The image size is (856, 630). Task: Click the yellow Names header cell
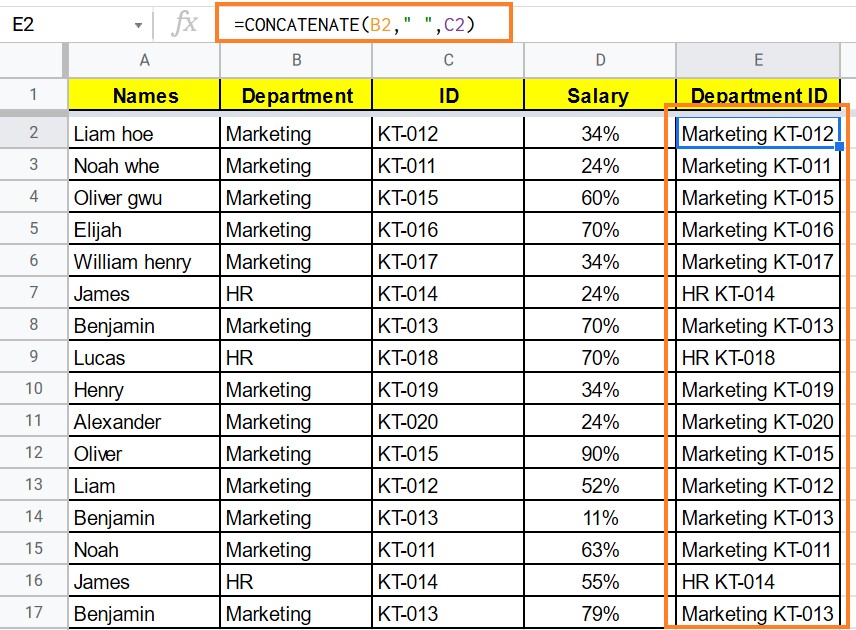pos(144,96)
